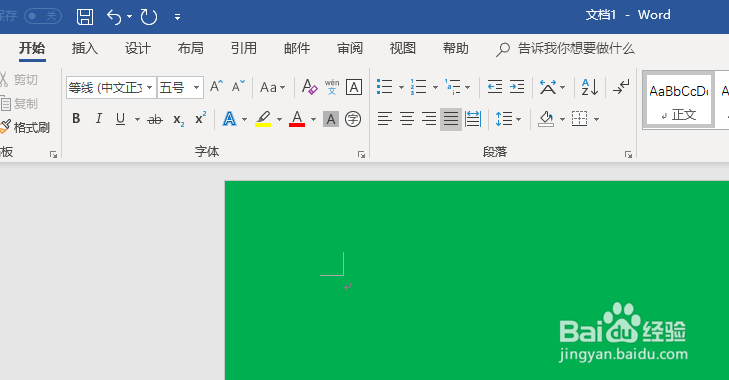Screen dimensions: 729x380
Task: Open the clipboard pane dialog launcher
Action: click(x=53, y=154)
